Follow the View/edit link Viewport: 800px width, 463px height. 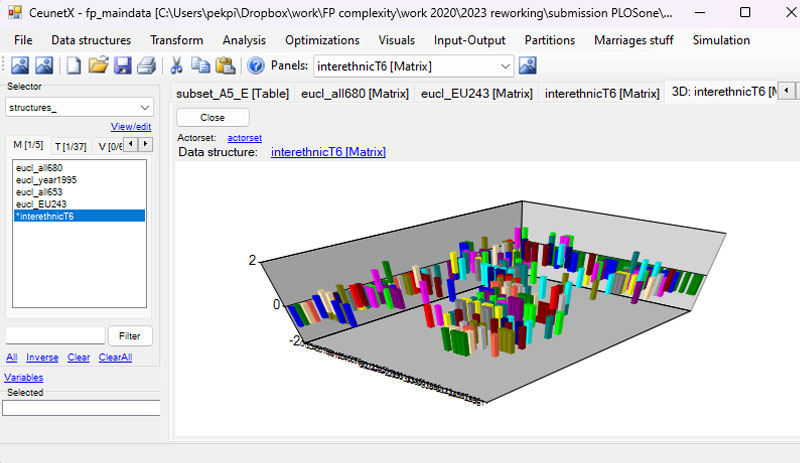pyautogui.click(x=131, y=127)
